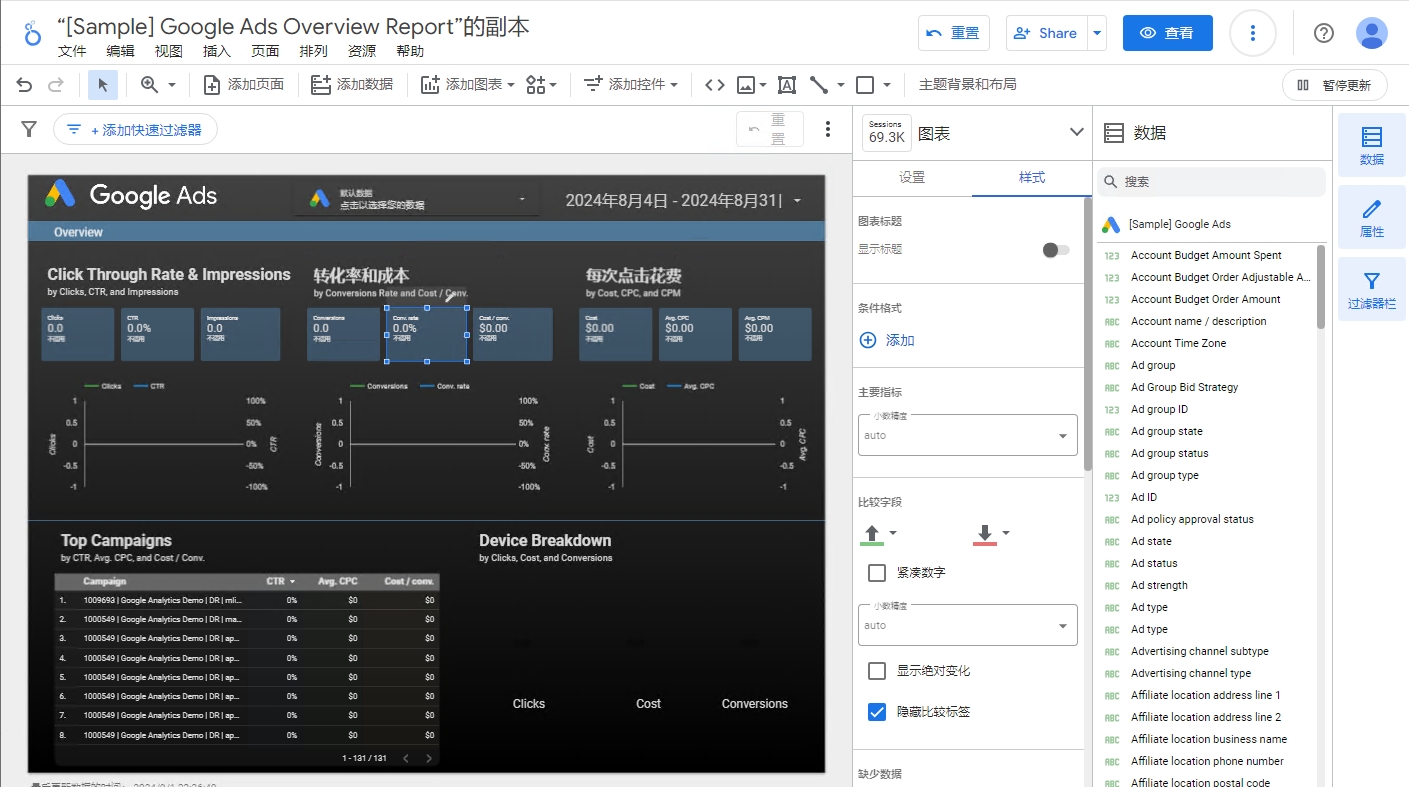Click the 重置 button in header
Screen dimensions: 1409x787
click(953, 33)
